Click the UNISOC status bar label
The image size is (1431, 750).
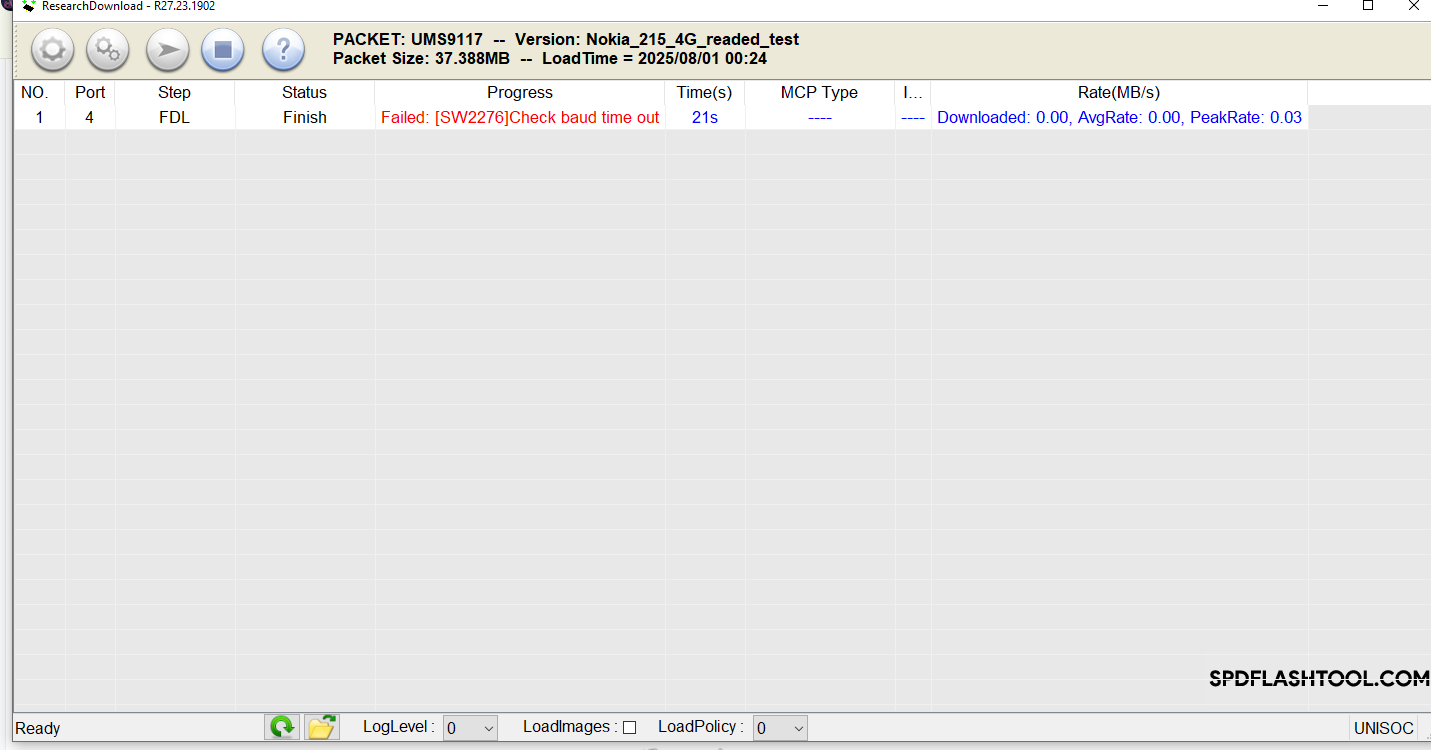click(1383, 728)
